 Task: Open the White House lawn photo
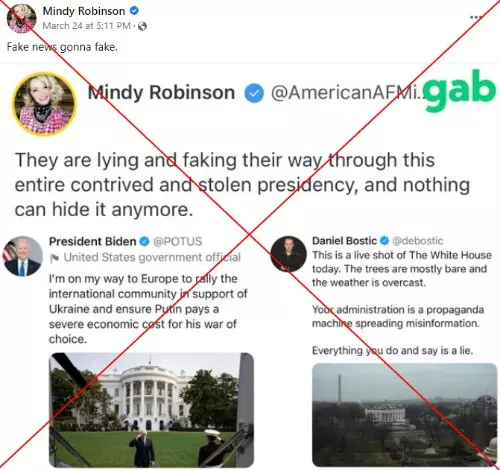tap(152, 410)
